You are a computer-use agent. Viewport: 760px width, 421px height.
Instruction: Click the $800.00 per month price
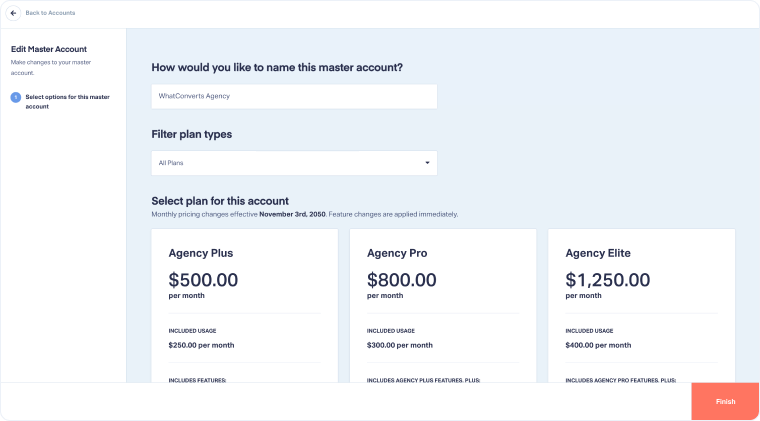[402, 280]
